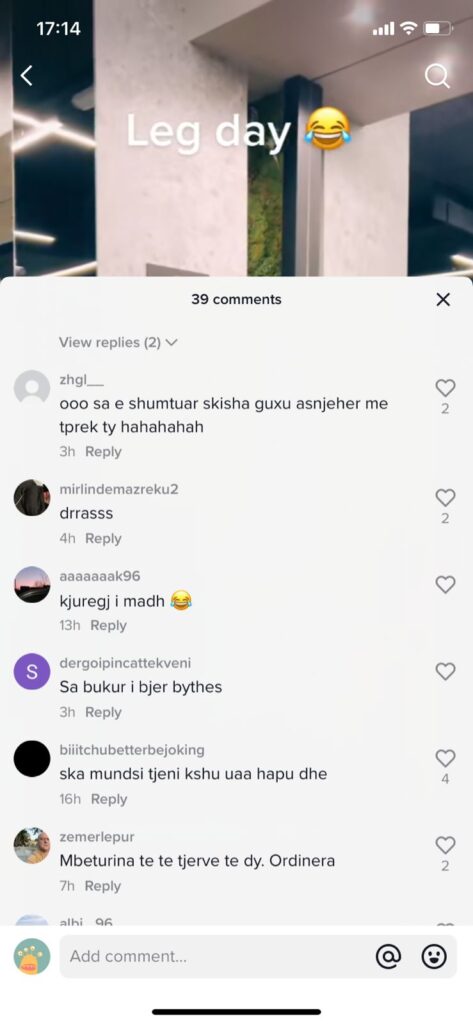Open username biiitchubetterbejoking
Image resolution: width=473 pixels, height=1024 pixels.
click(132, 750)
